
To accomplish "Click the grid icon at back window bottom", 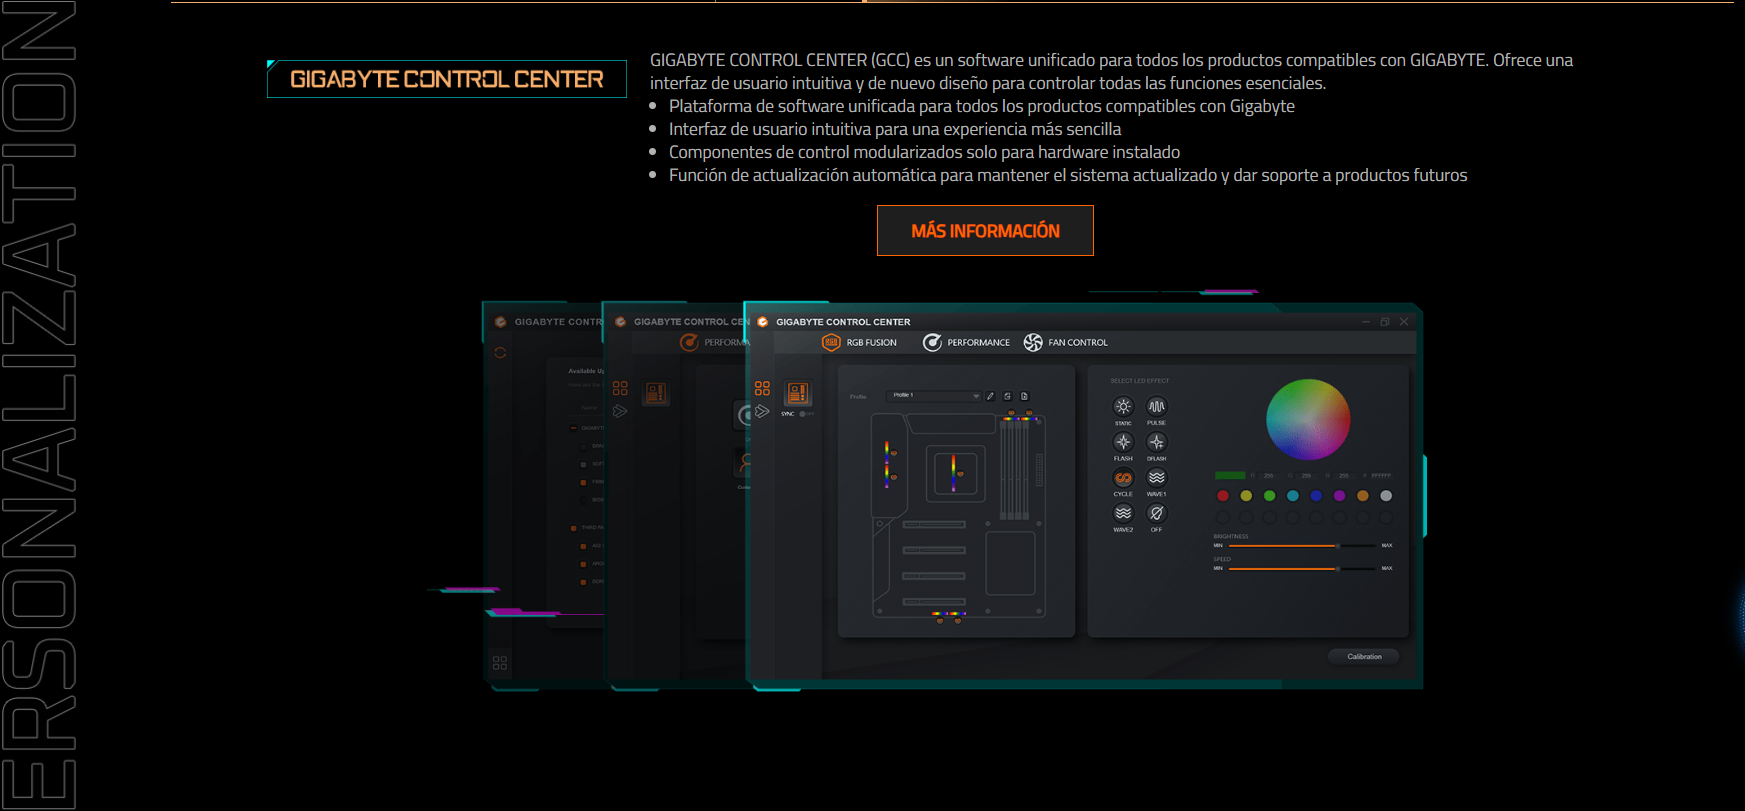I will point(500,663).
